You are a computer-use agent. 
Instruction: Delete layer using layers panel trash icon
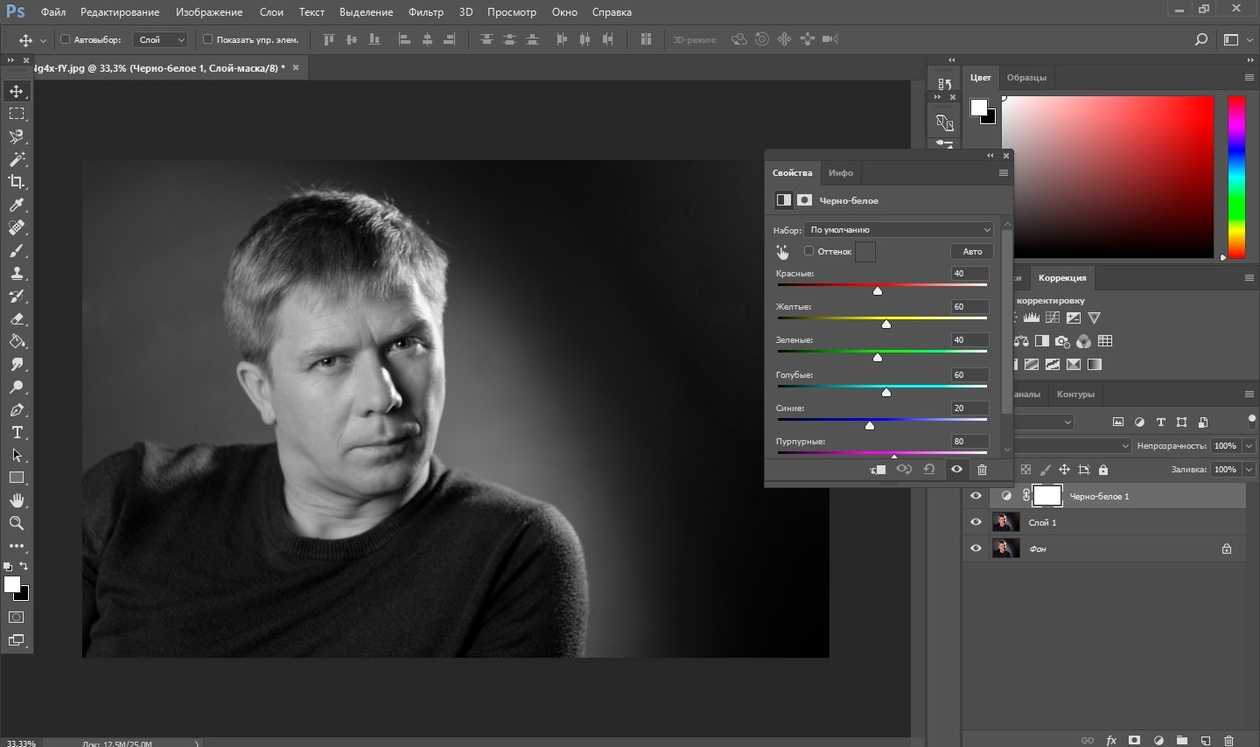1228,740
